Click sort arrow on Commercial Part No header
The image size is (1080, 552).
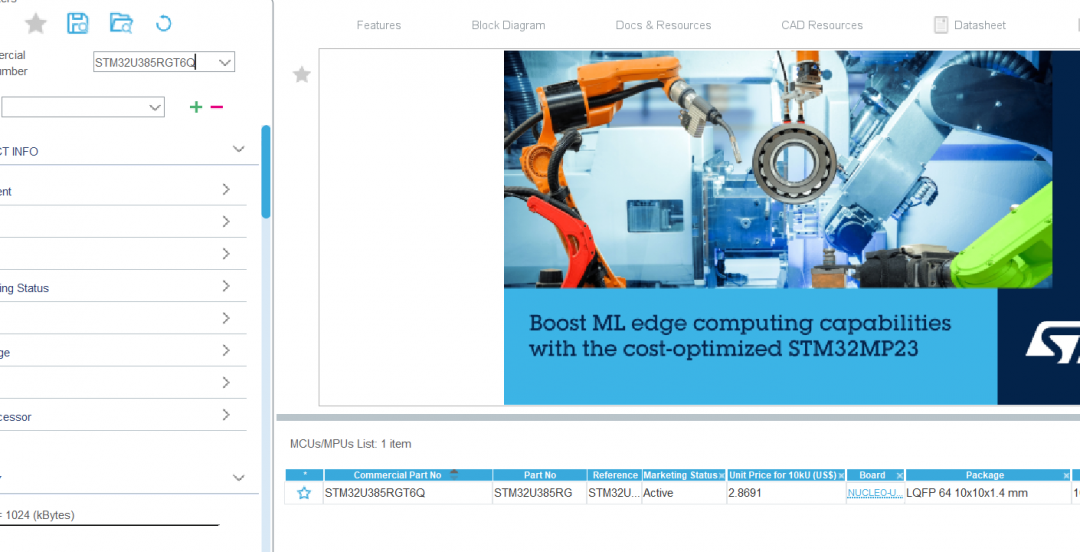point(454,474)
